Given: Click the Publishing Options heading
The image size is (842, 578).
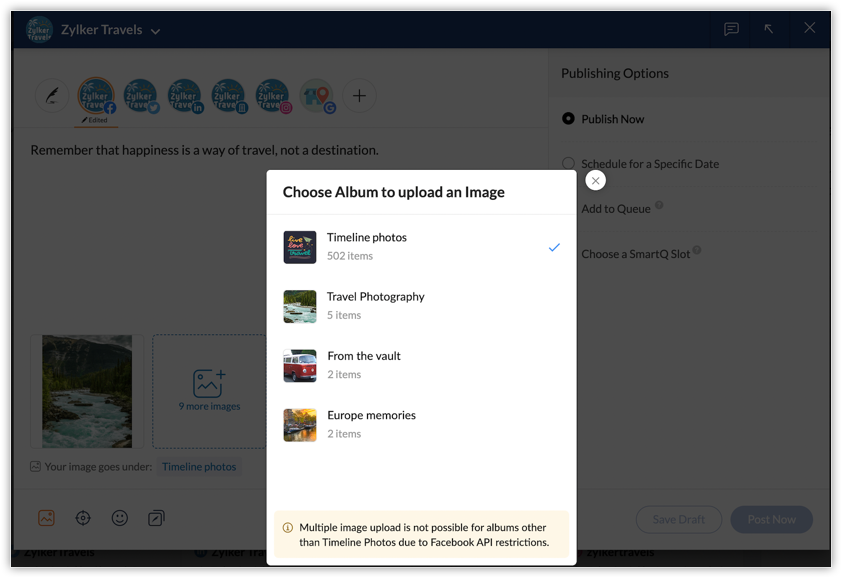Looking at the screenshot, I should 615,73.
